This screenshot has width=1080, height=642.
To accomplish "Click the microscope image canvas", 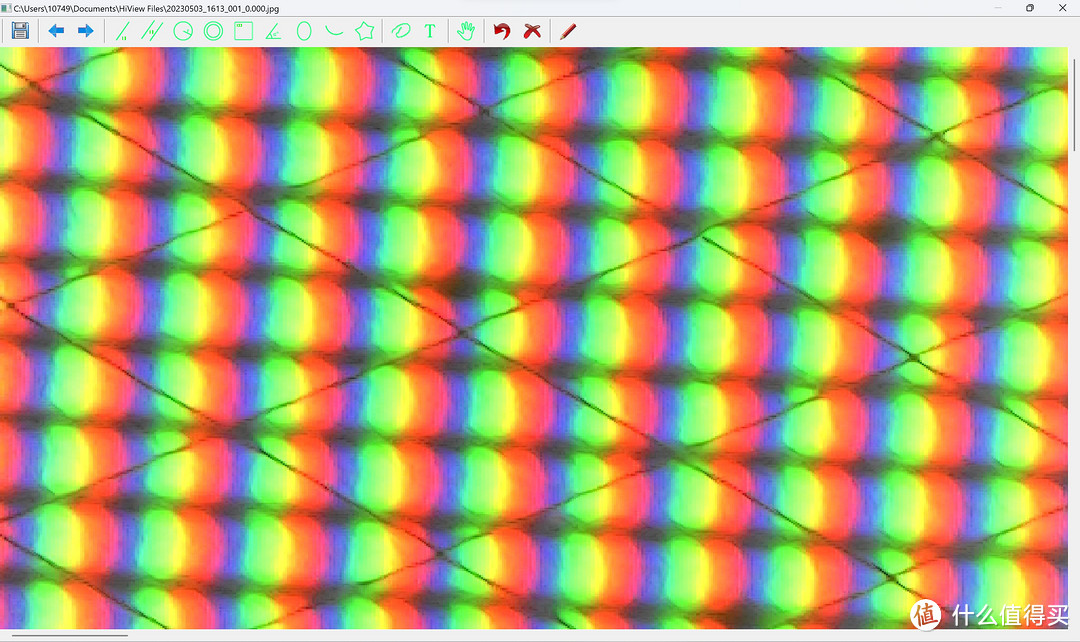I will coord(534,338).
